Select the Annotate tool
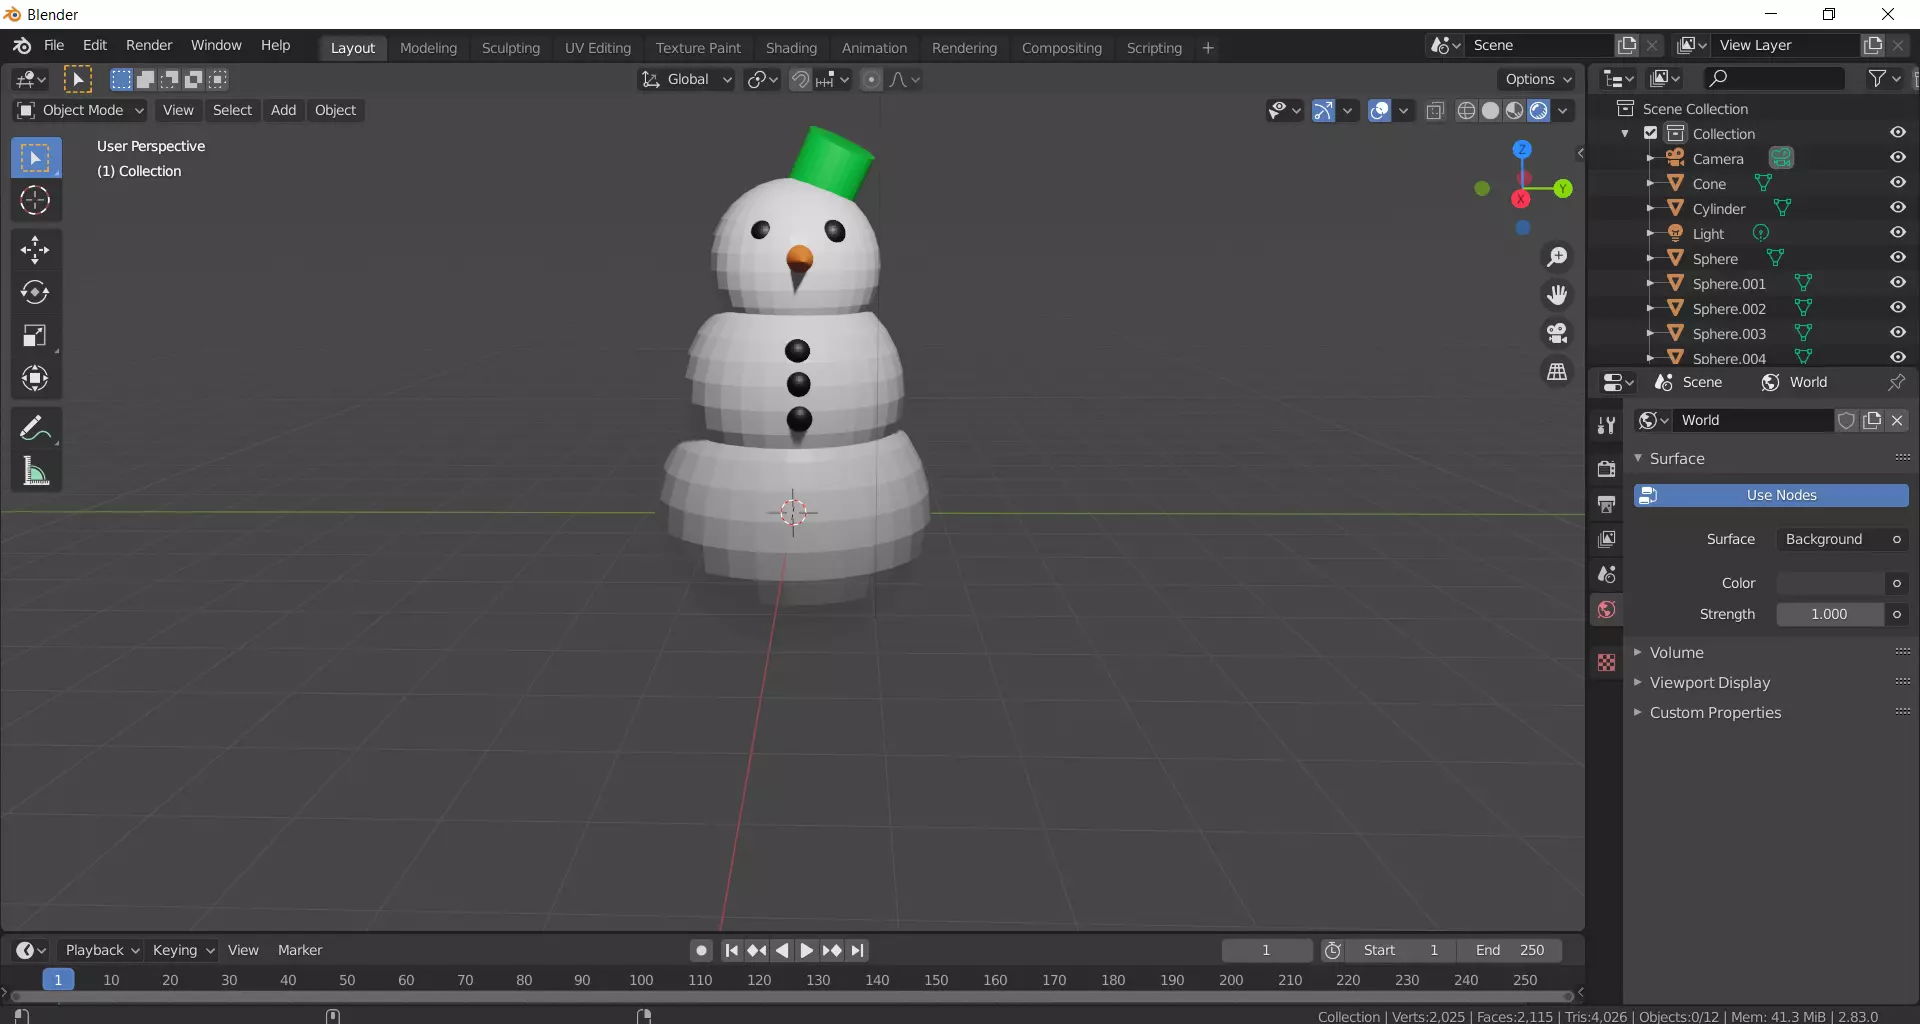 [x=35, y=428]
